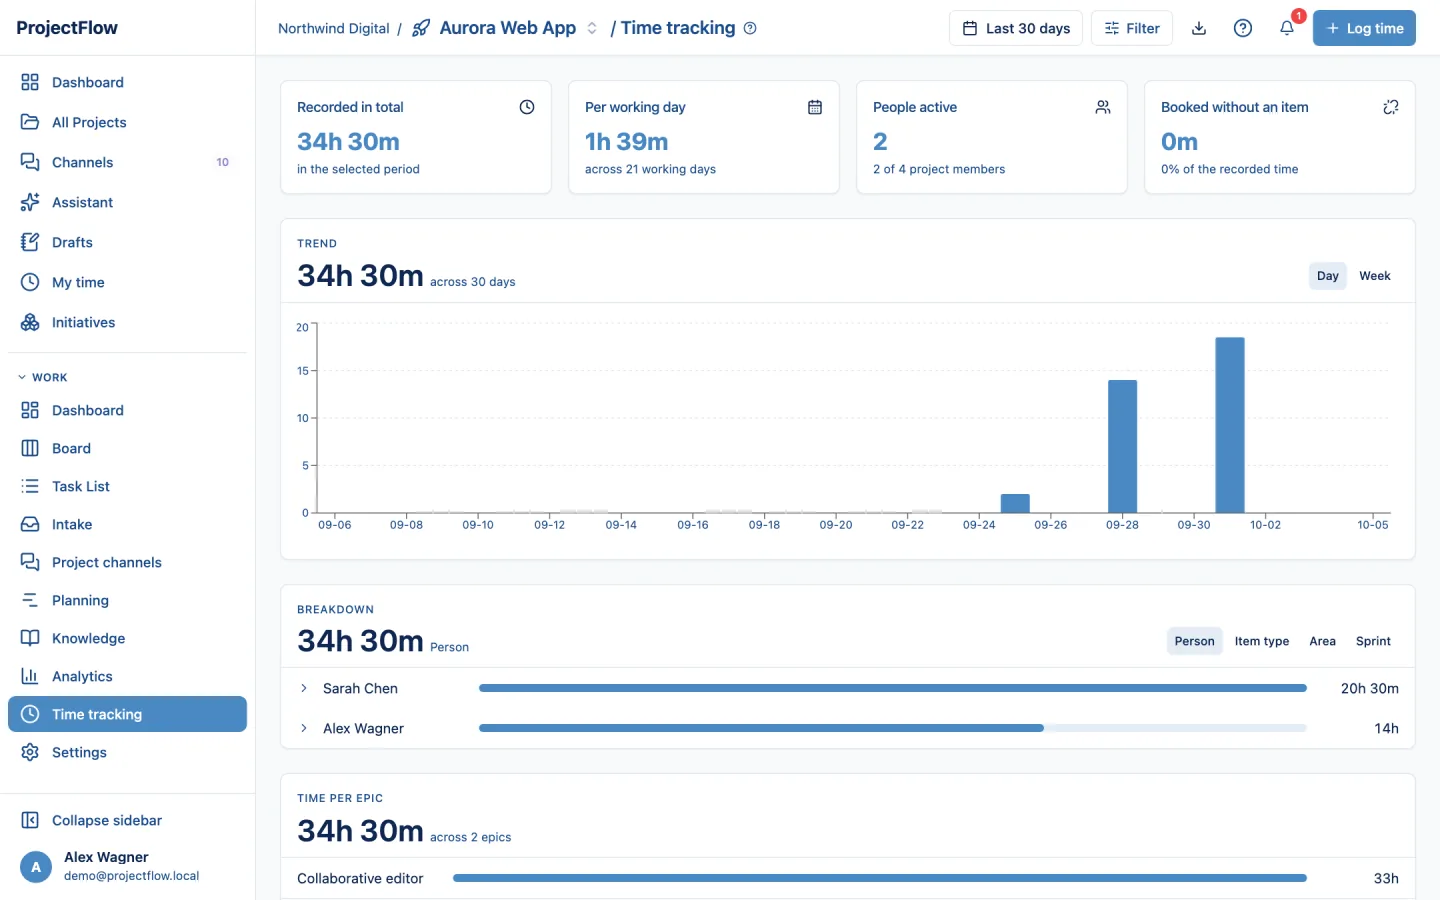This screenshot has height=900, width=1440.
Task: Break down time by Item type
Action: [1262, 641]
